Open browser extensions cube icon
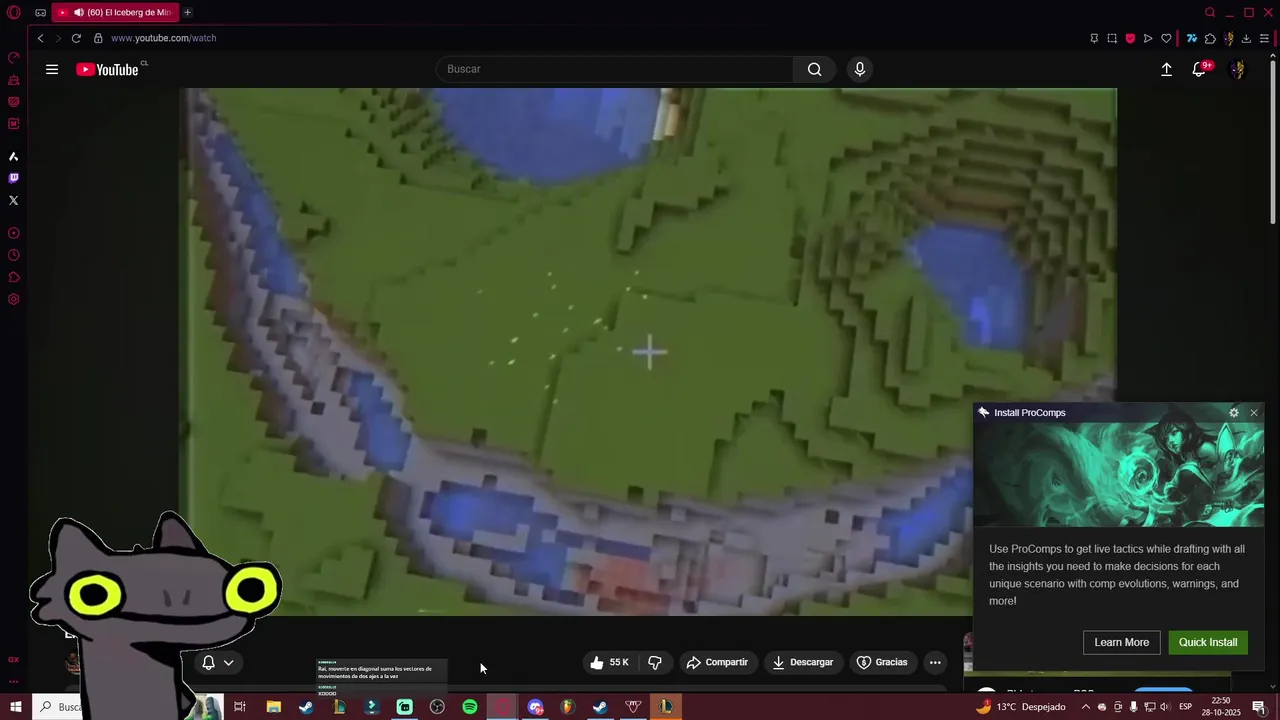Image resolution: width=1280 pixels, height=720 pixels. pos(1210,38)
